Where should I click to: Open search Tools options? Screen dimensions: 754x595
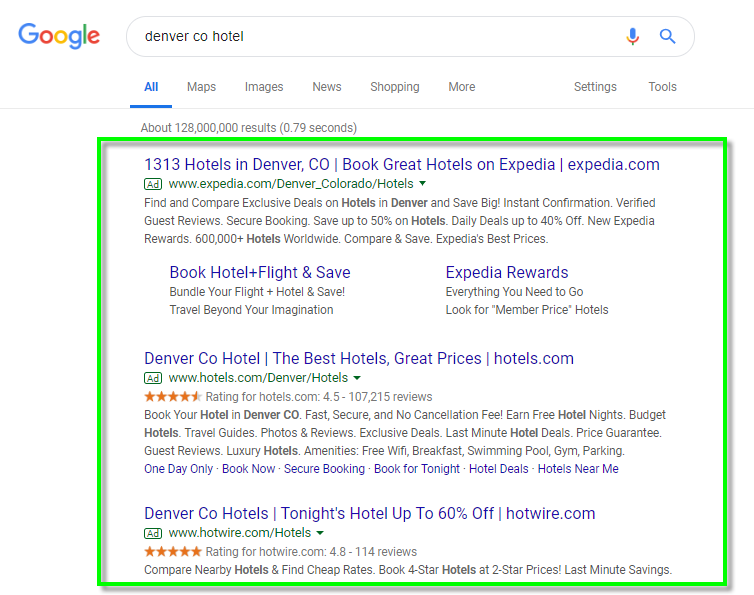coord(662,87)
